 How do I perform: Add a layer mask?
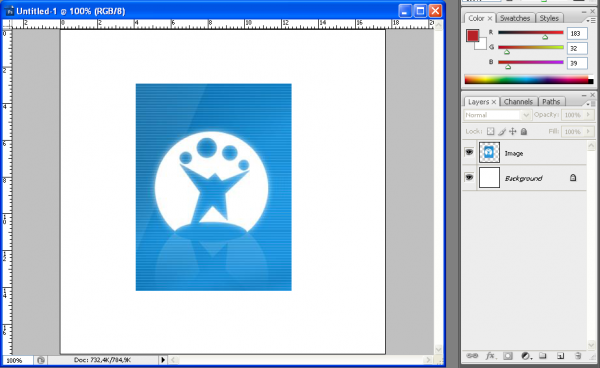508,356
